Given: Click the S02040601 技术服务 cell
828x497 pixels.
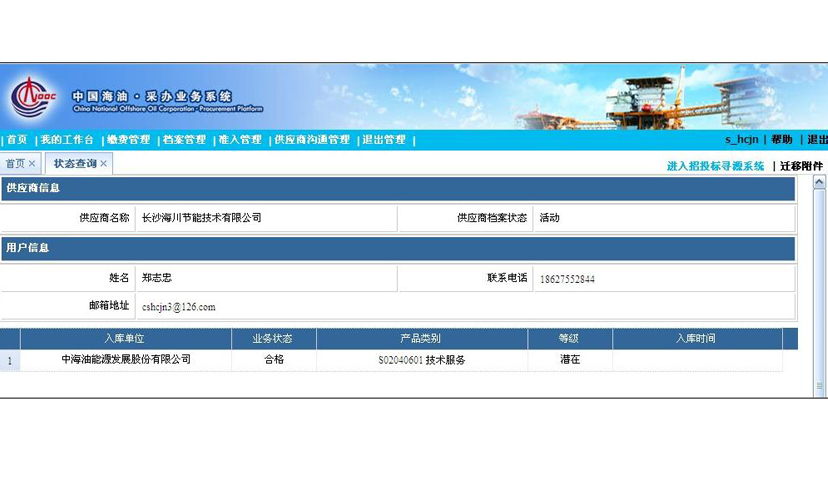Looking at the screenshot, I should (422, 360).
